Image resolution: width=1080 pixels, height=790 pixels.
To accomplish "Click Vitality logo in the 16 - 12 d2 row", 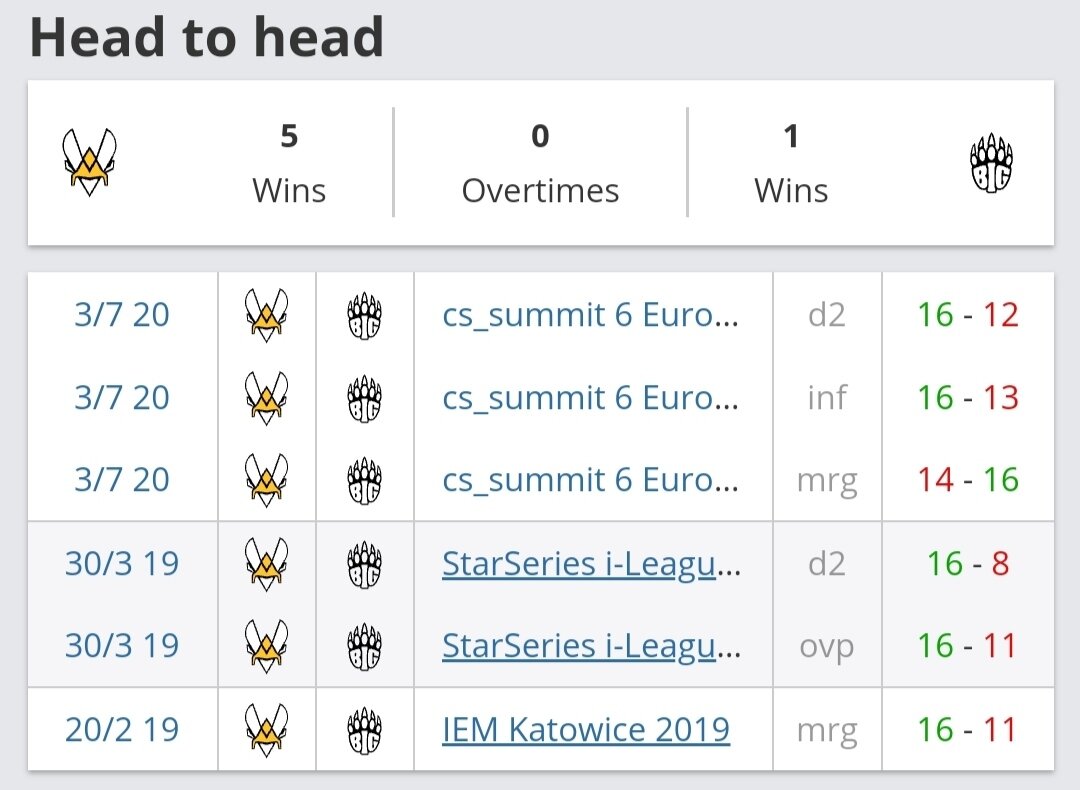I will [267, 315].
